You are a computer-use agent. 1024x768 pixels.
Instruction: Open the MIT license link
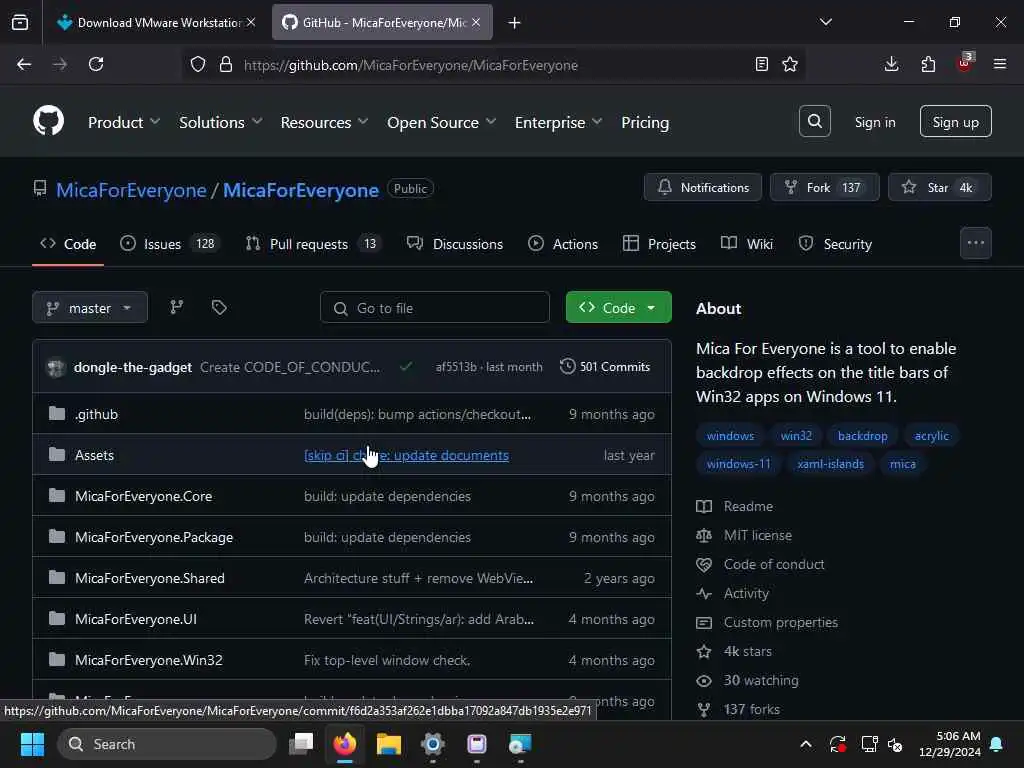758,536
